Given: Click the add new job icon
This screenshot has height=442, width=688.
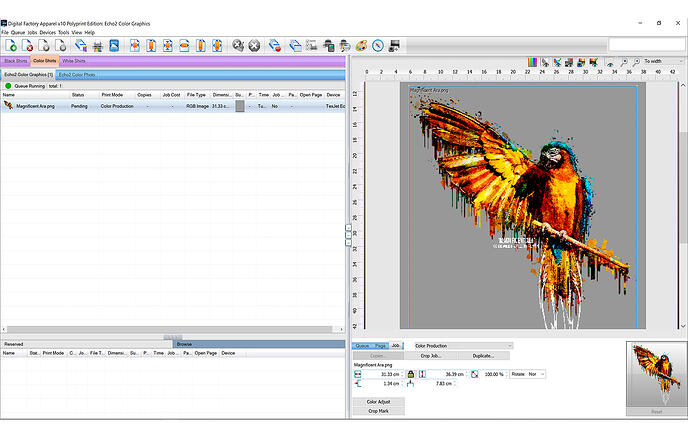Looking at the screenshot, I should pyautogui.click(x=11, y=46).
